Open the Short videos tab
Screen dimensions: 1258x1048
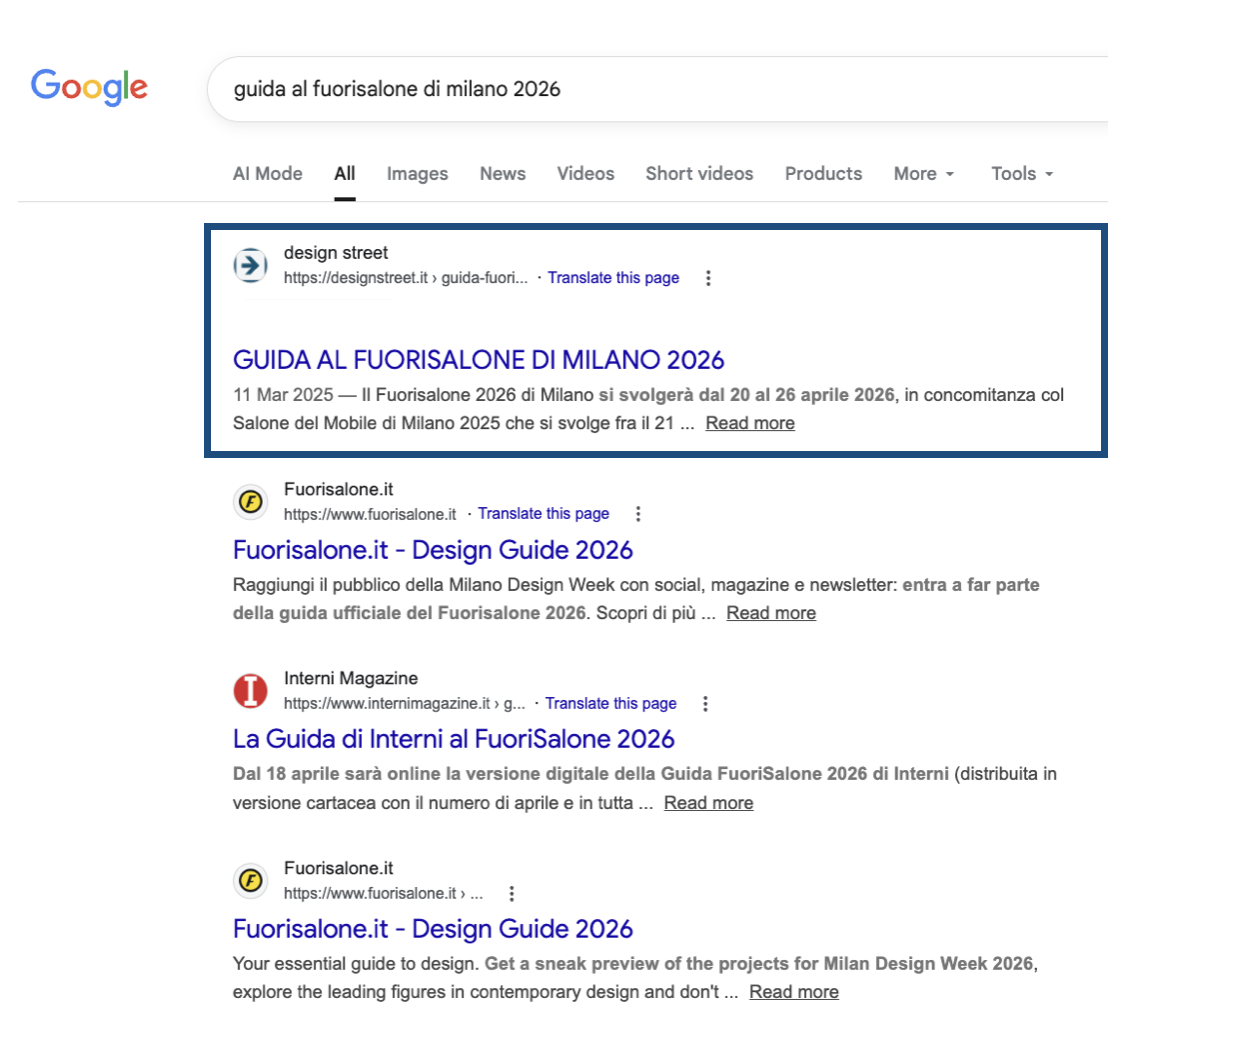[x=699, y=174]
